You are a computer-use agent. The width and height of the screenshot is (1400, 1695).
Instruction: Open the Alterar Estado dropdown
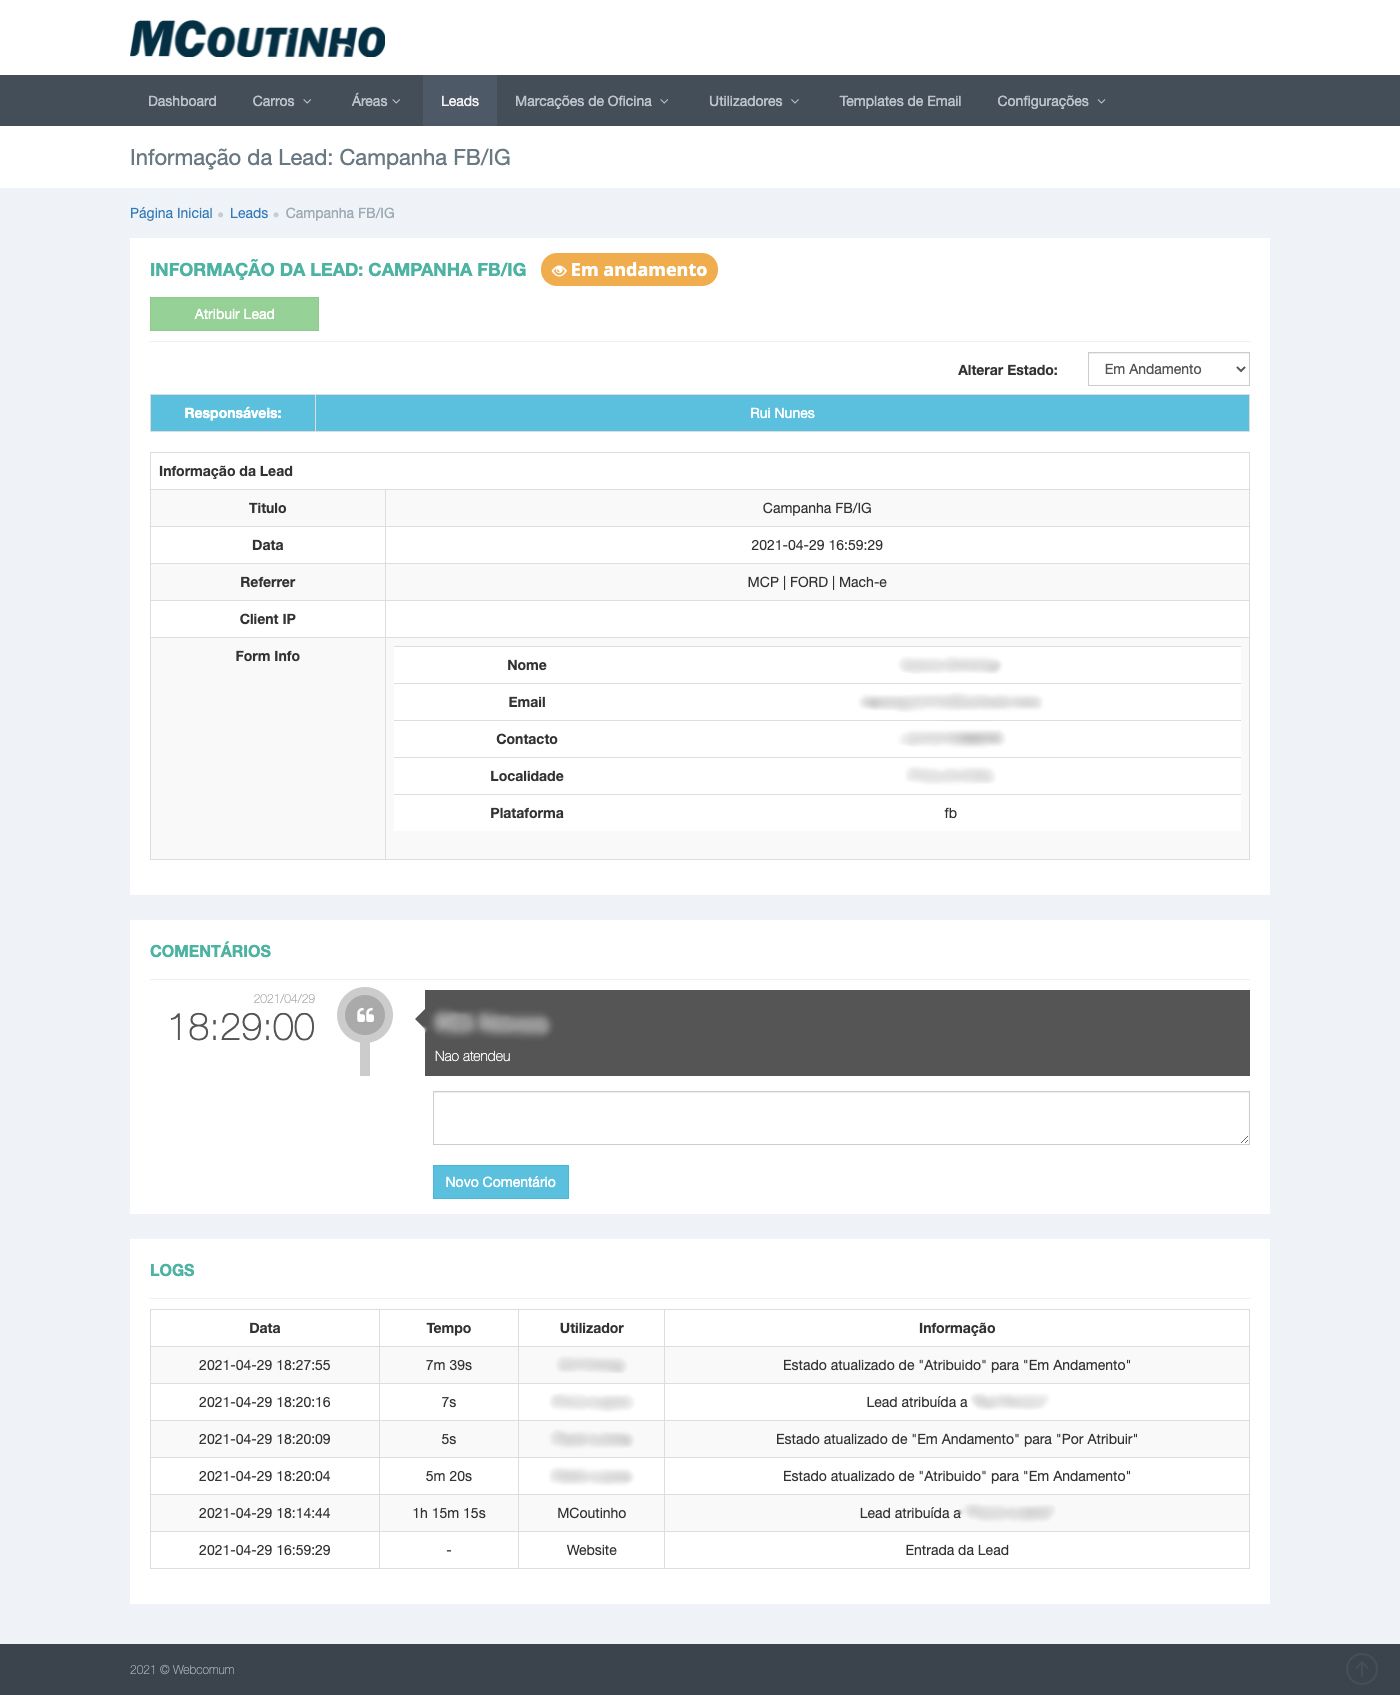(1168, 369)
